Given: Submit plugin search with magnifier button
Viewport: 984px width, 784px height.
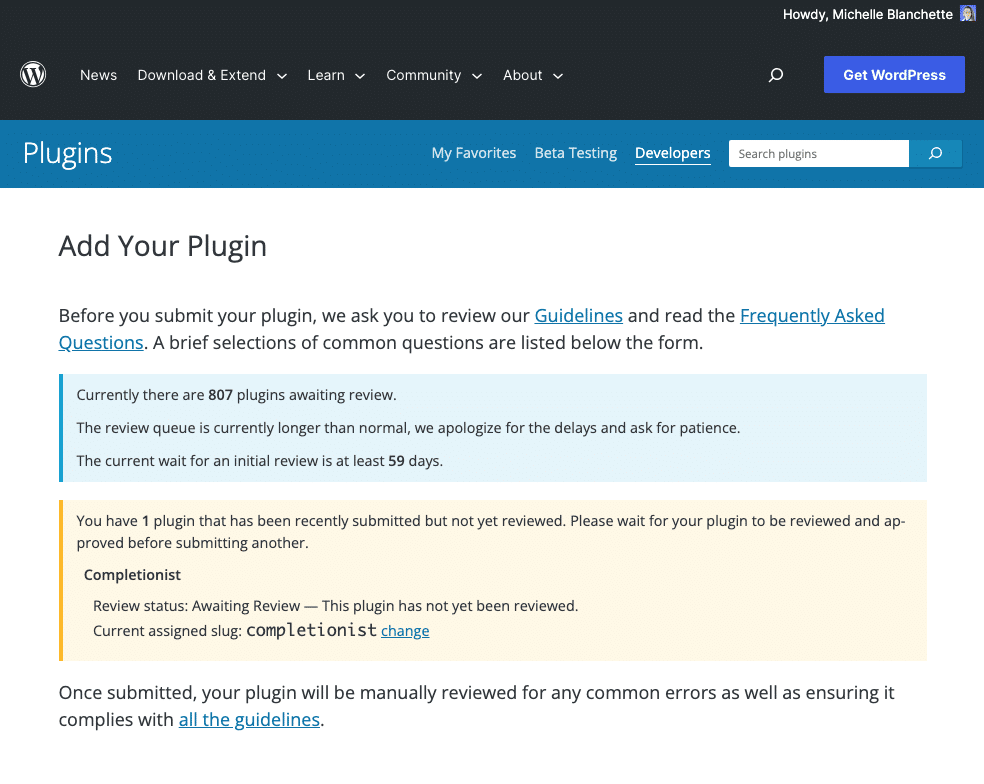Looking at the screenshot, I should tap(935, 153).
